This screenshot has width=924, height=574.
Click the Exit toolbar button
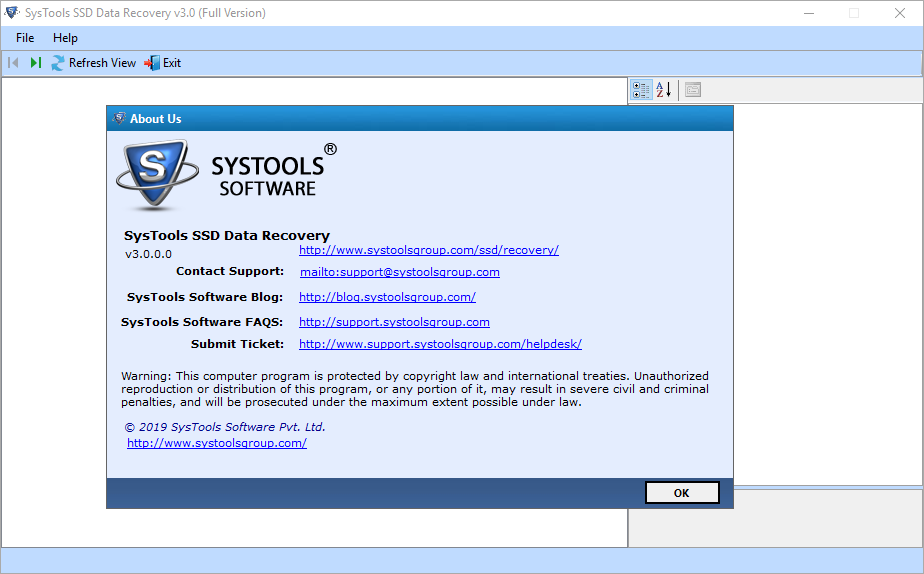[x=163, y=62]
